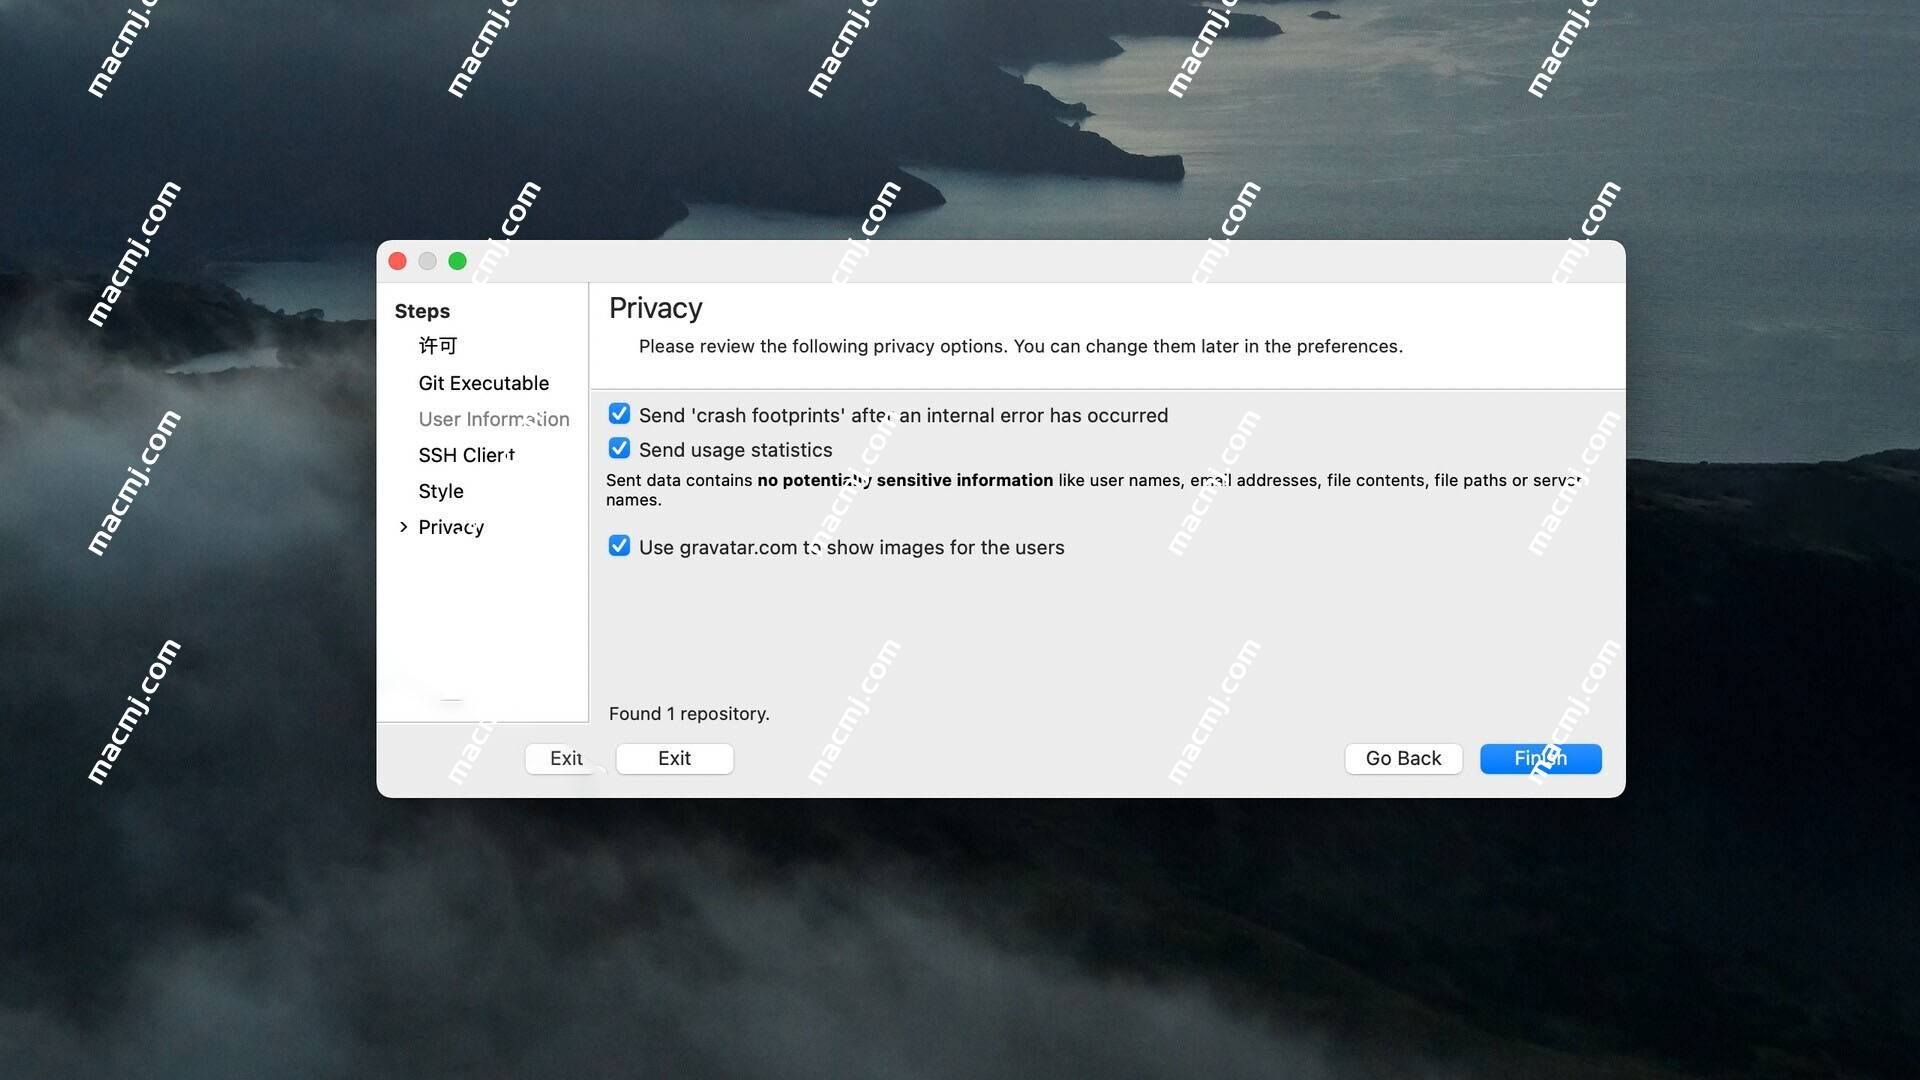Select the Privacy step
The image size is (1920, 1080).
(451, 527)
